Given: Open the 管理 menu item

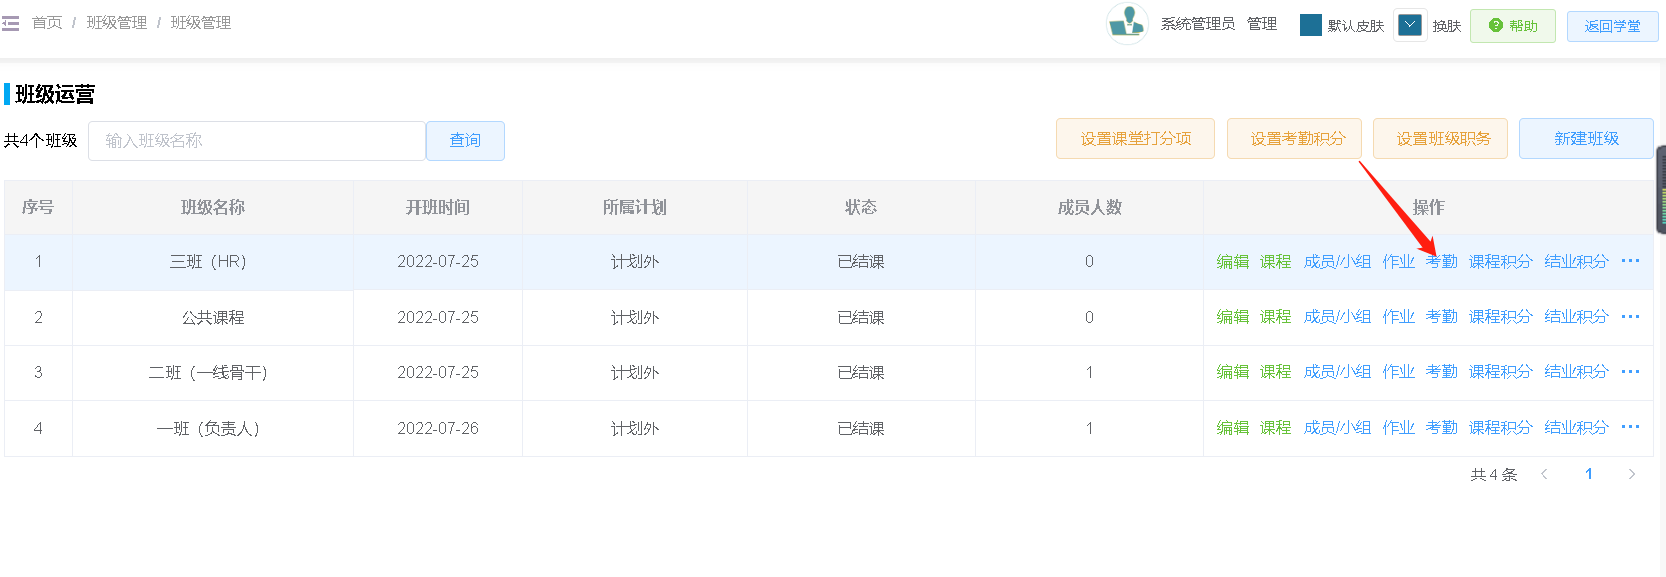Looking at the screenshot, I should pos(1262,24).
